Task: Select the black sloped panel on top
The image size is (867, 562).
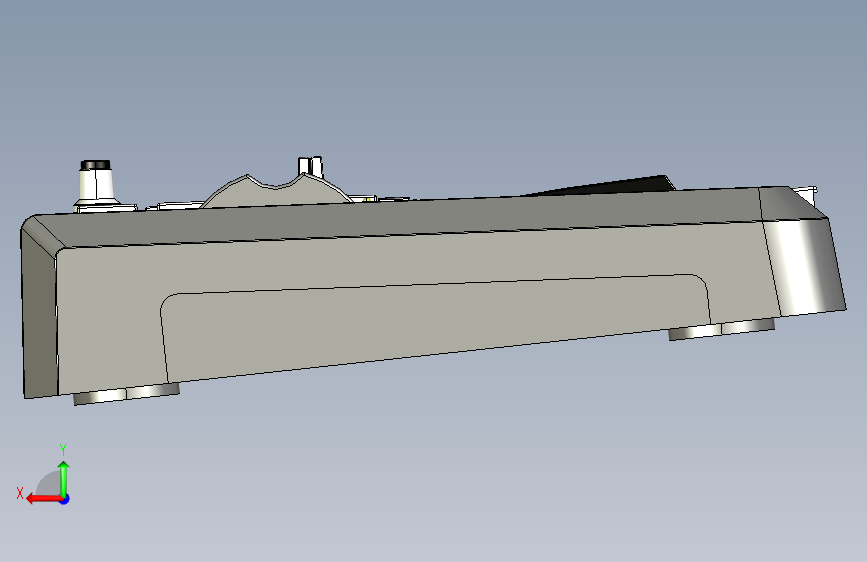Action: click(x=603, y=186)
